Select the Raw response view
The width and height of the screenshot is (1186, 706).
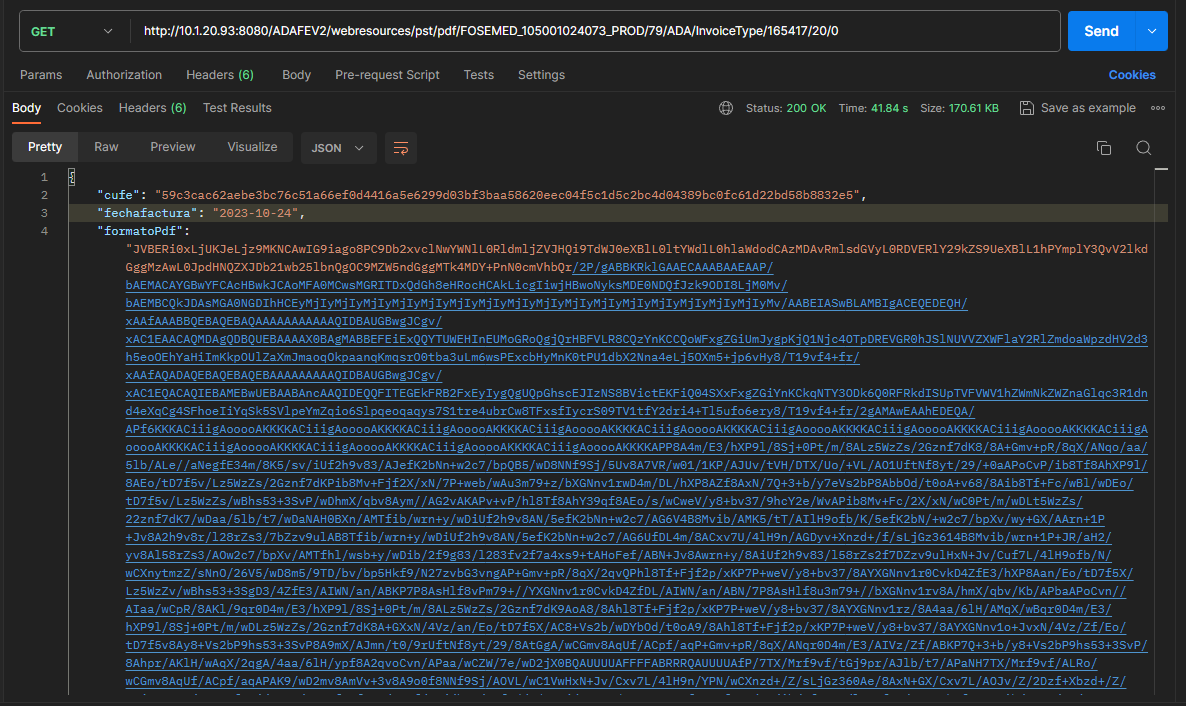point(106,147)
